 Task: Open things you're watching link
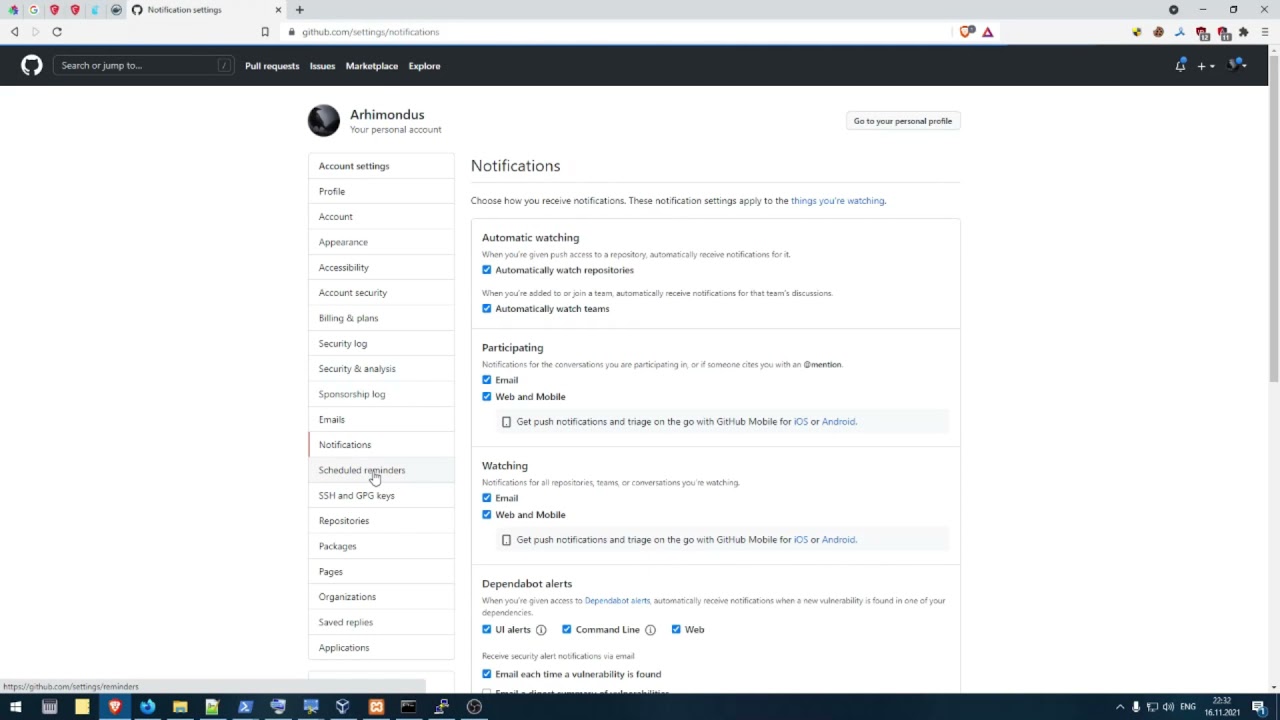click(837, 201)
